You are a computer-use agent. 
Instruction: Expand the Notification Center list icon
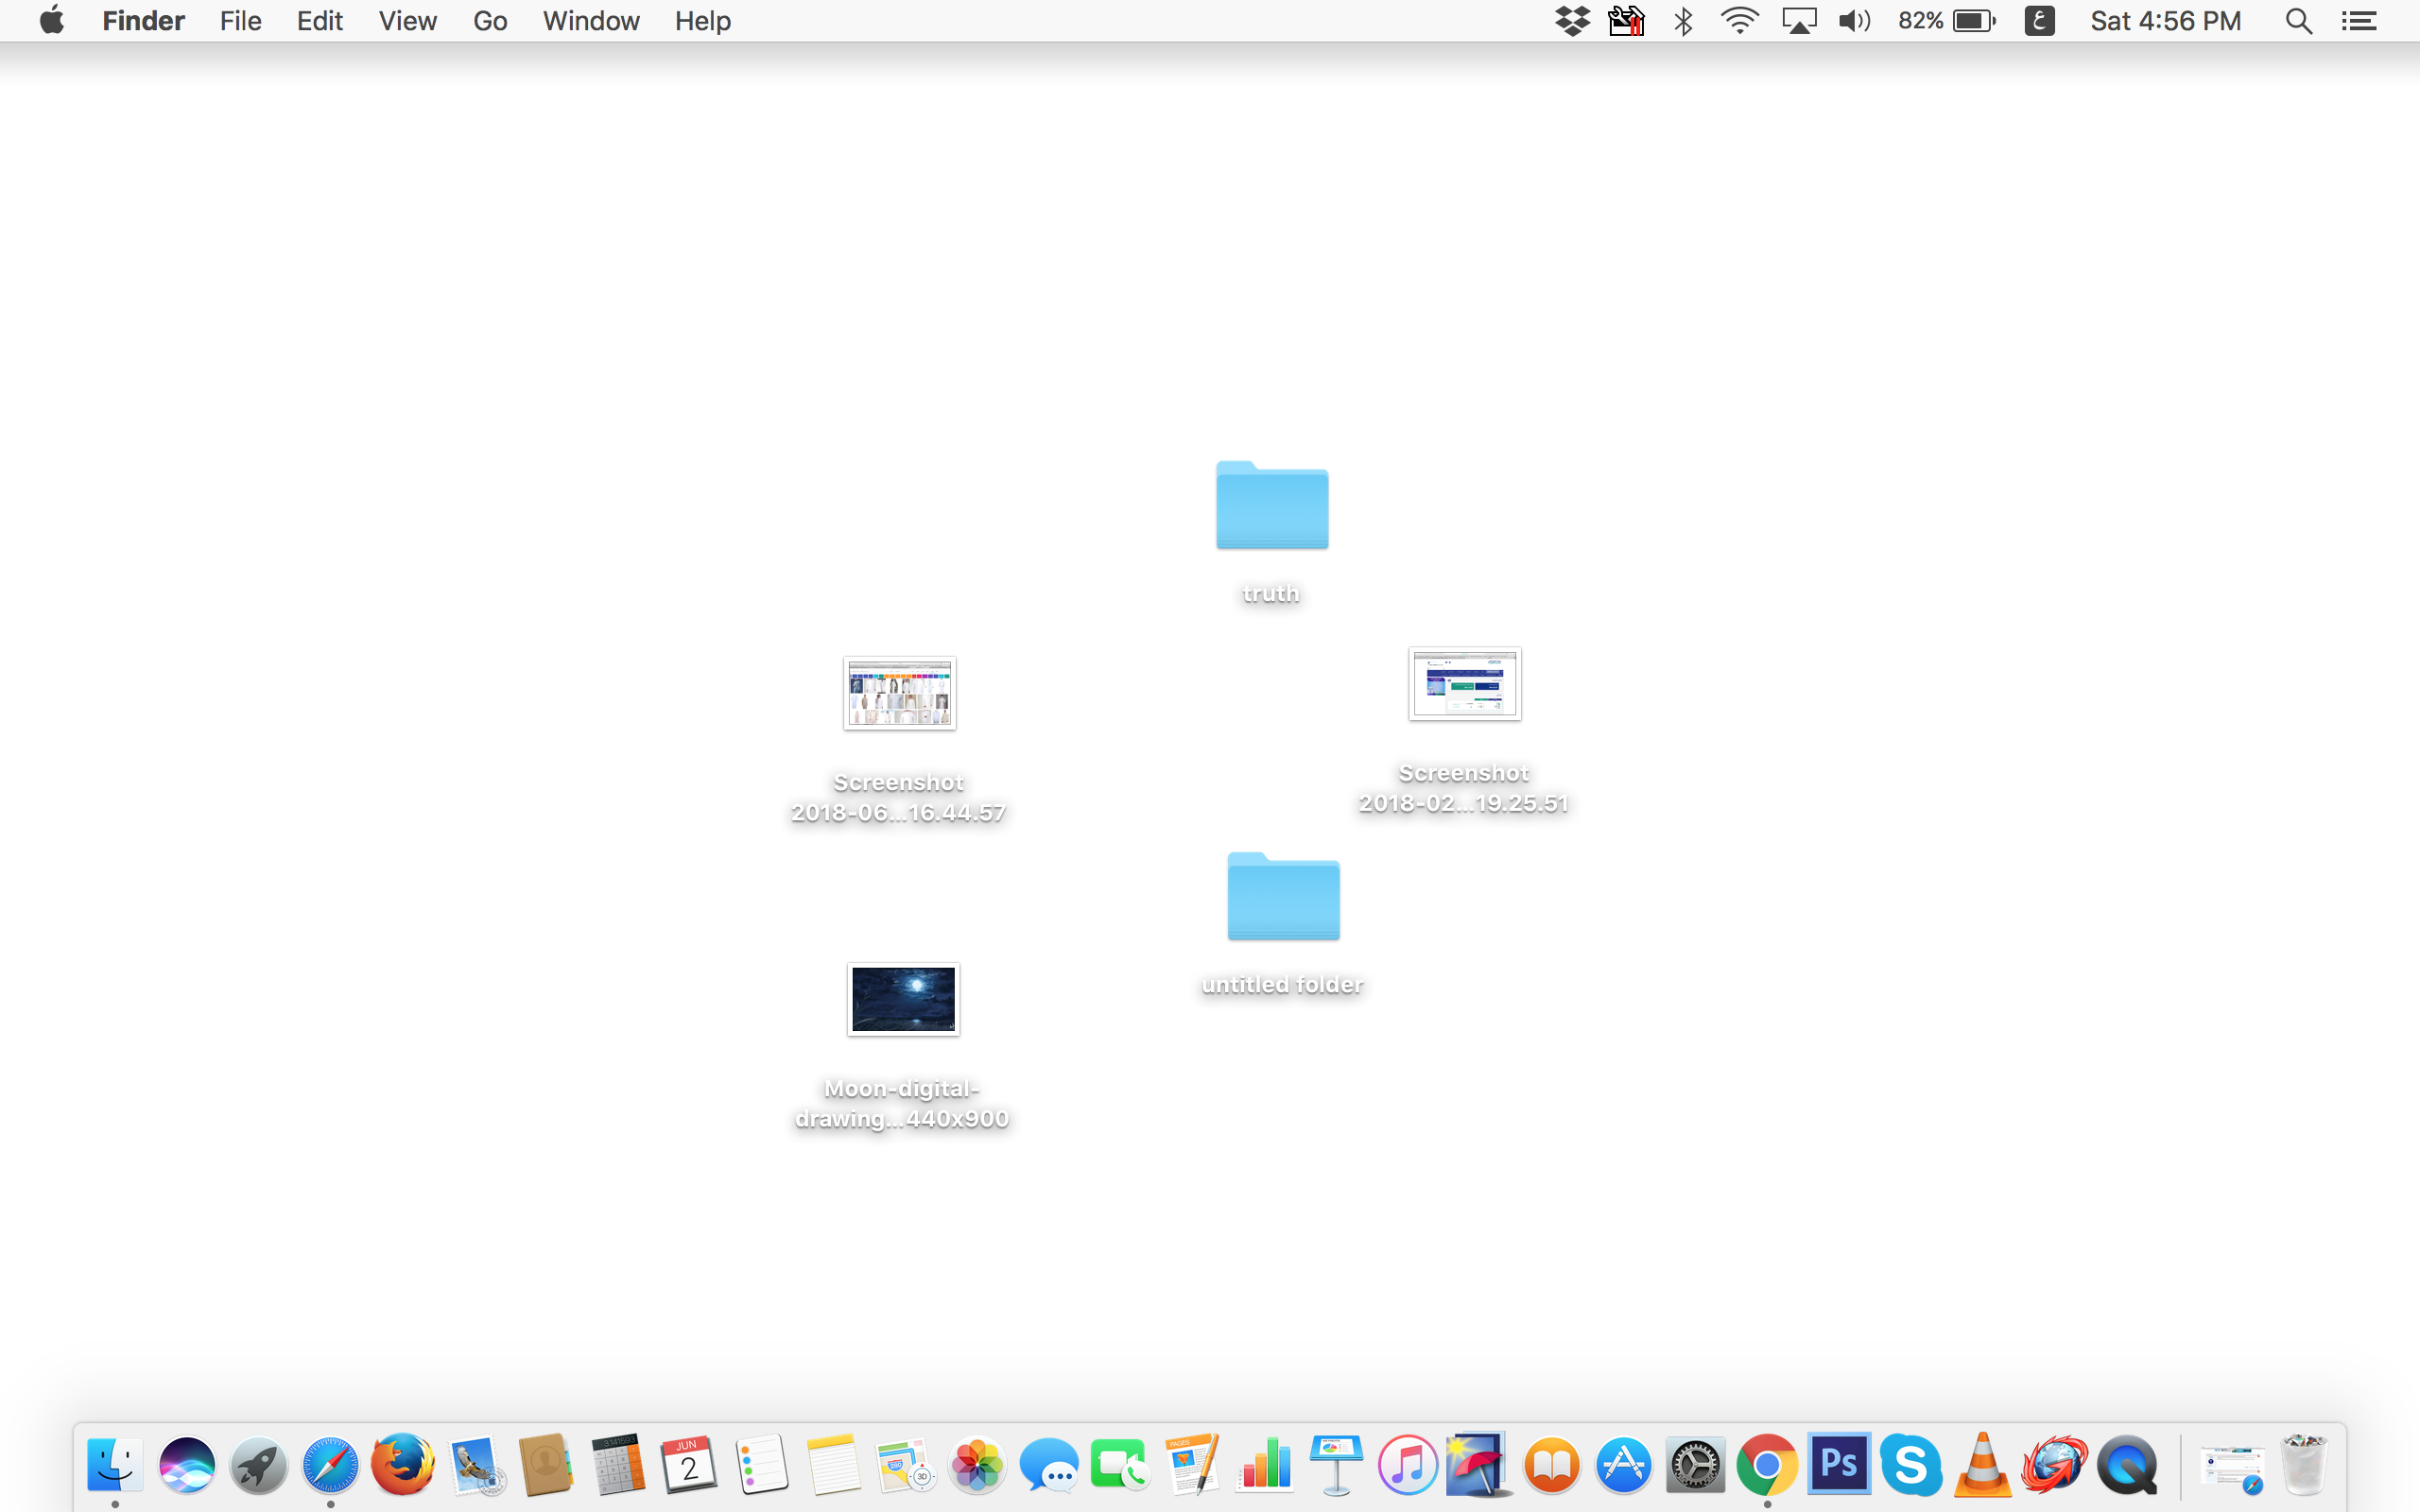click(2359, 21)
